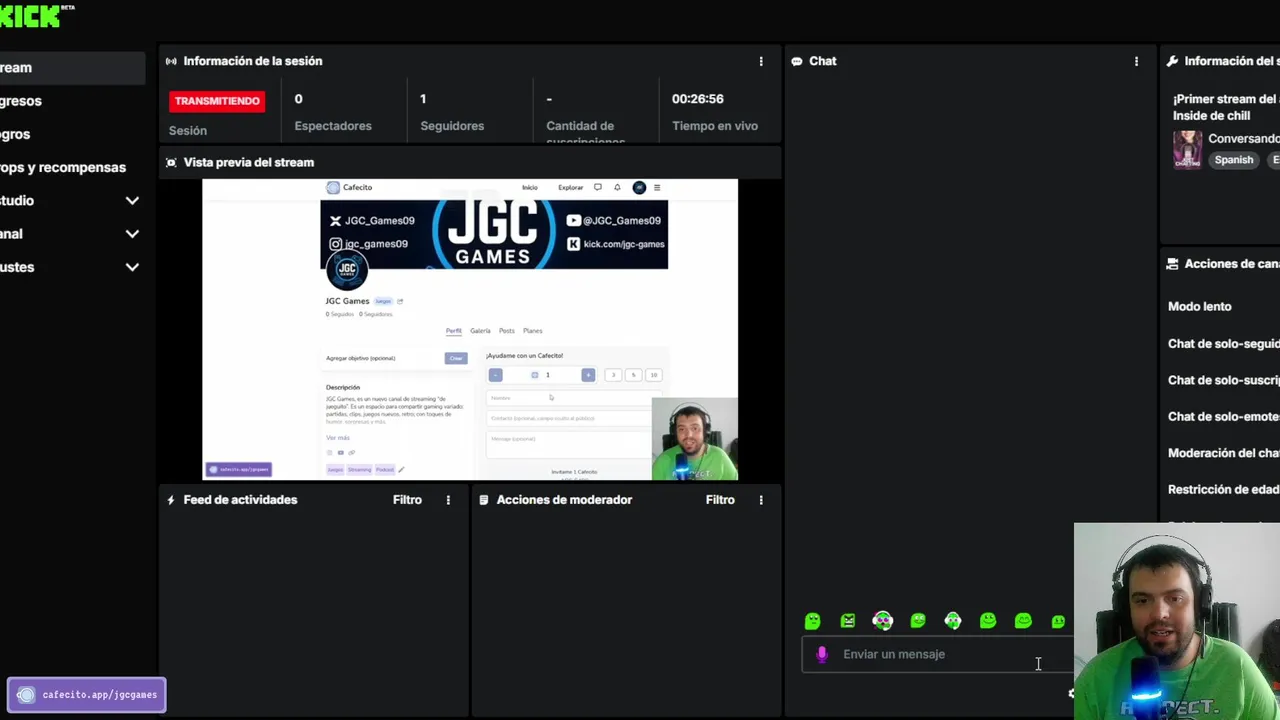Click the Chat de solo-suscriptores action
This screenshot has height=720, width=1280.
click(1224, 380)
